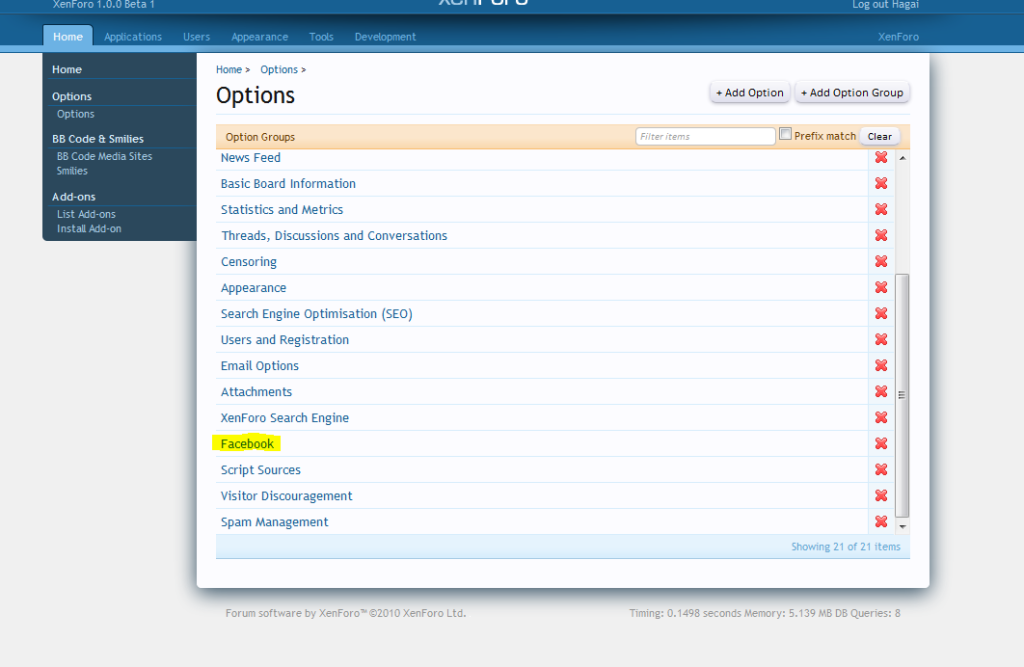Viewport: 1024px width, 667px height.
Task: Select the Add-ons sidebar heading
Action: (74, 197)
